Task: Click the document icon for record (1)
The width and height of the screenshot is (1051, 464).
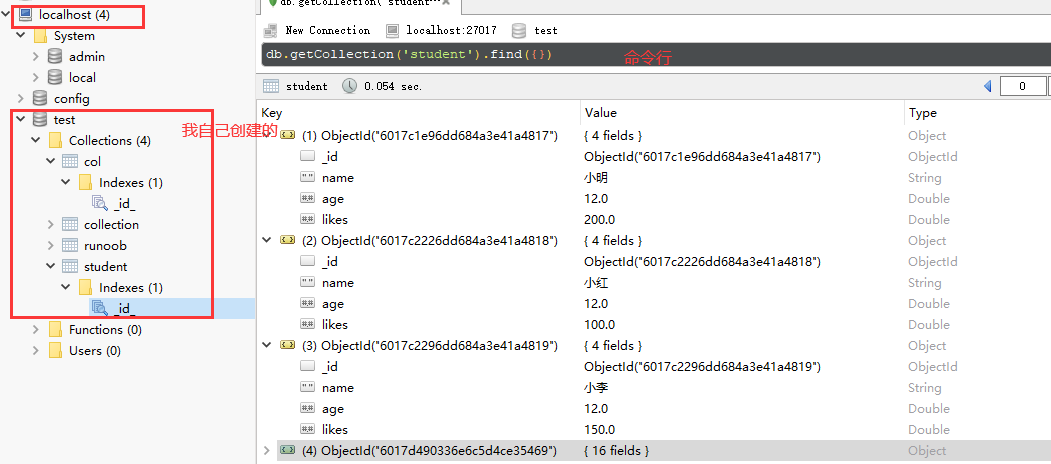Action: point(288,135)
